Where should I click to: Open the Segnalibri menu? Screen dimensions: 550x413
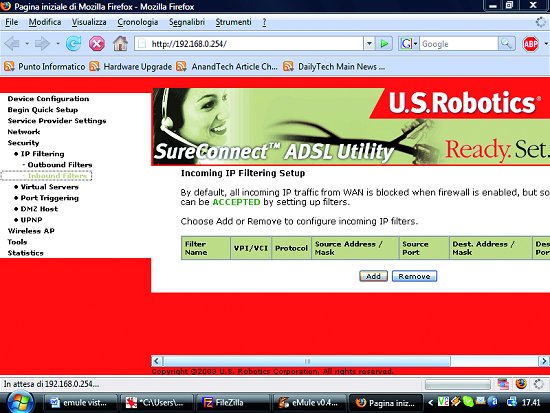pos(187,22)
